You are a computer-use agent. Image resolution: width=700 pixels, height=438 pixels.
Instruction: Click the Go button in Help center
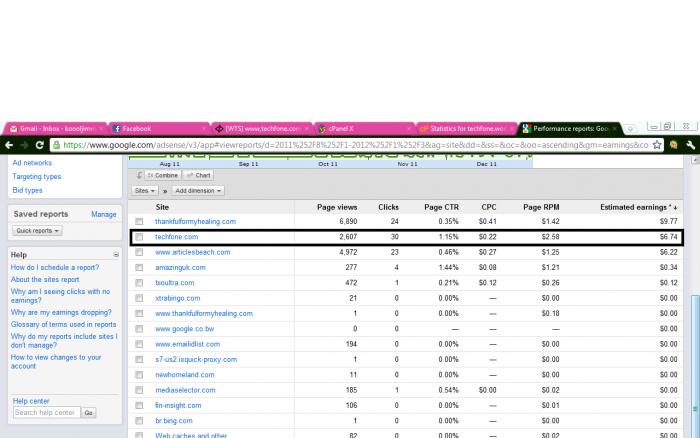[88, 413]
